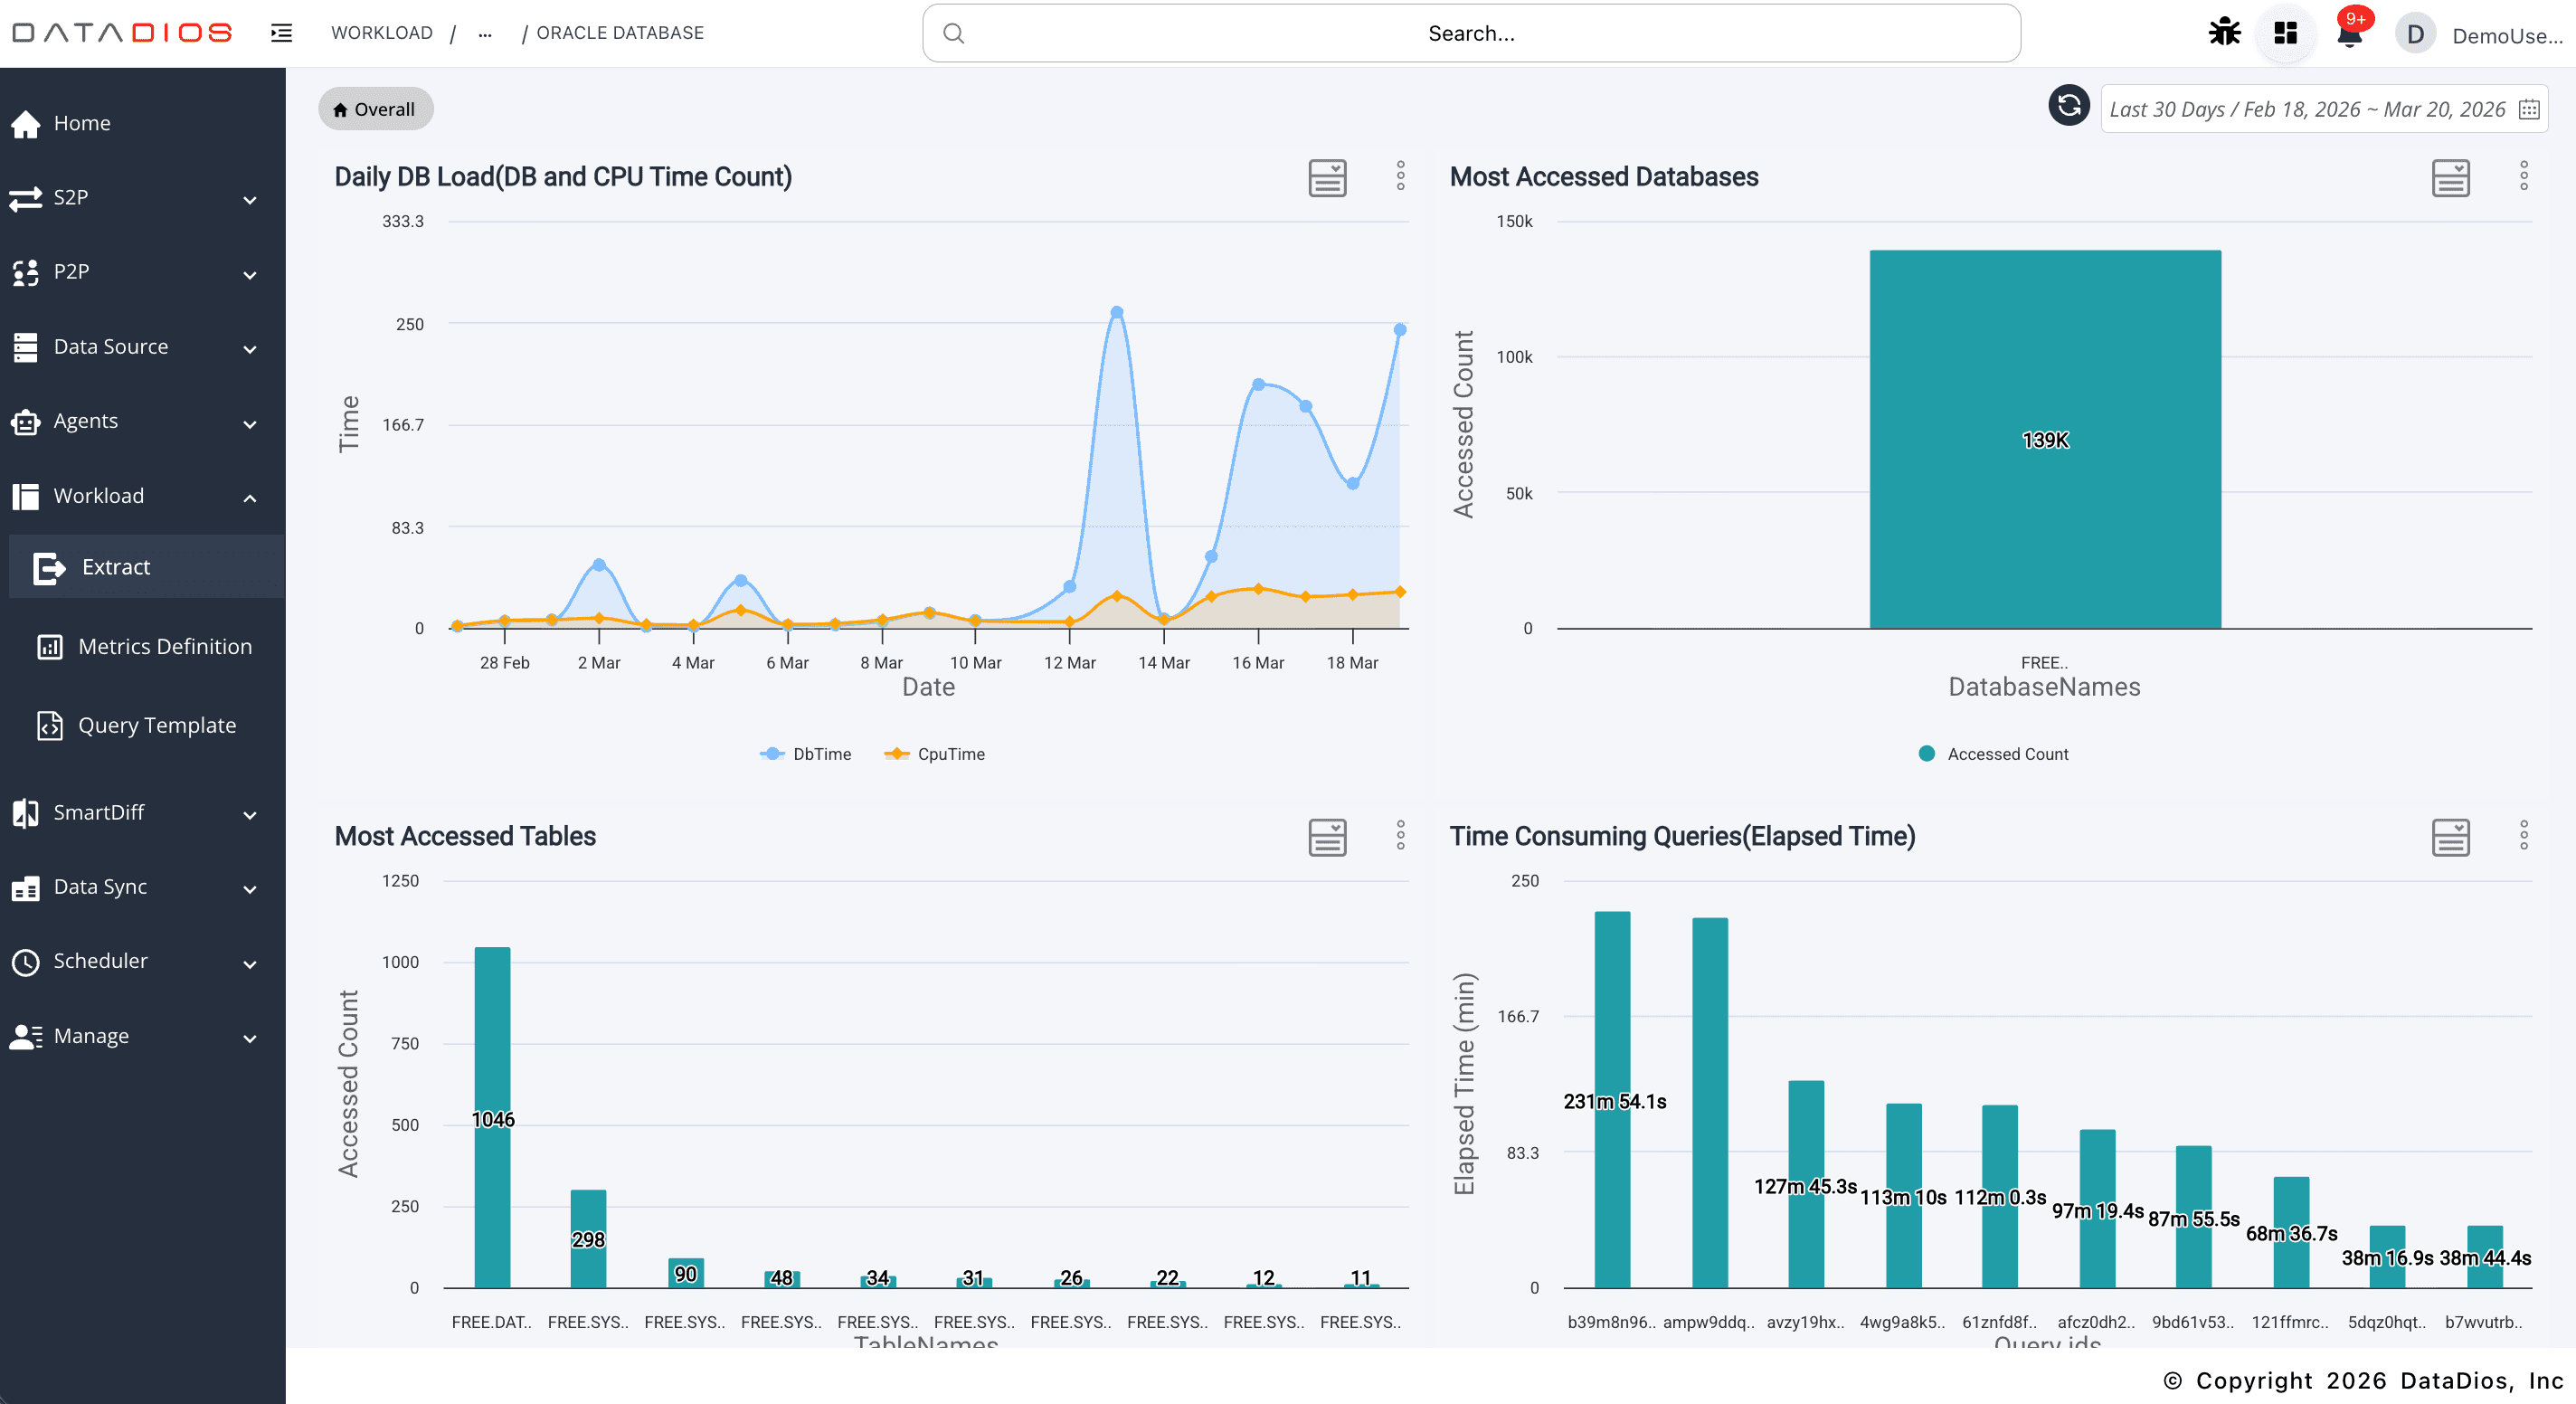Click the Overall home button
Image resolution: width=2576 pixels, height=1404 pixels.
pos(374,108)
